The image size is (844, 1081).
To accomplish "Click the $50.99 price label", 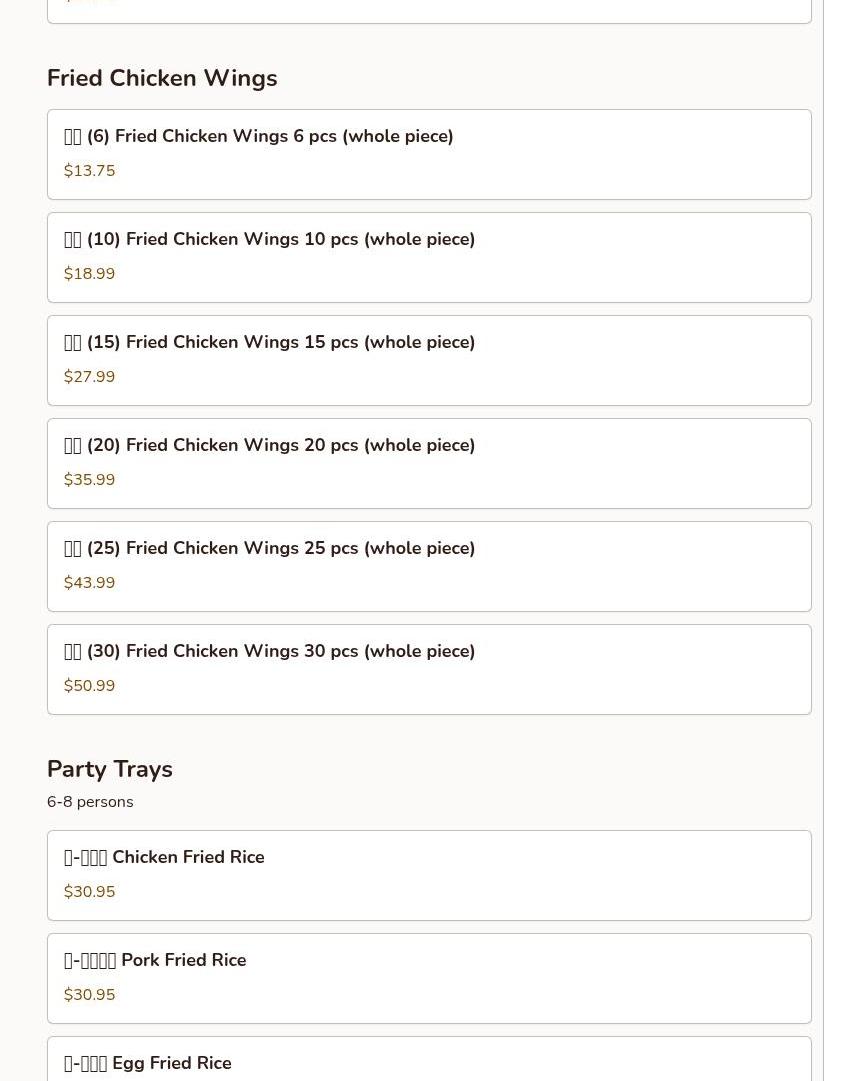I will (90, 686).
